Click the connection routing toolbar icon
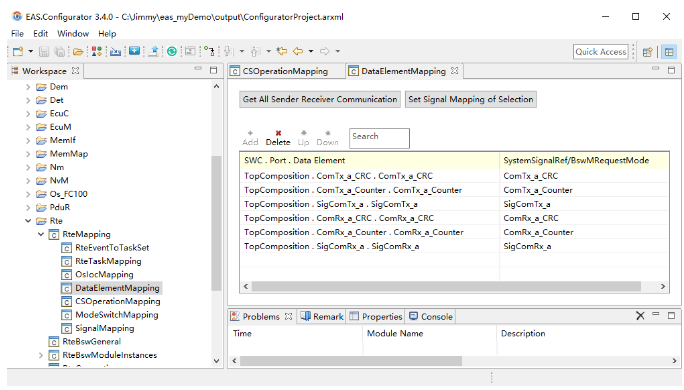This screenshot has height=390, width=684. point(209,51)
